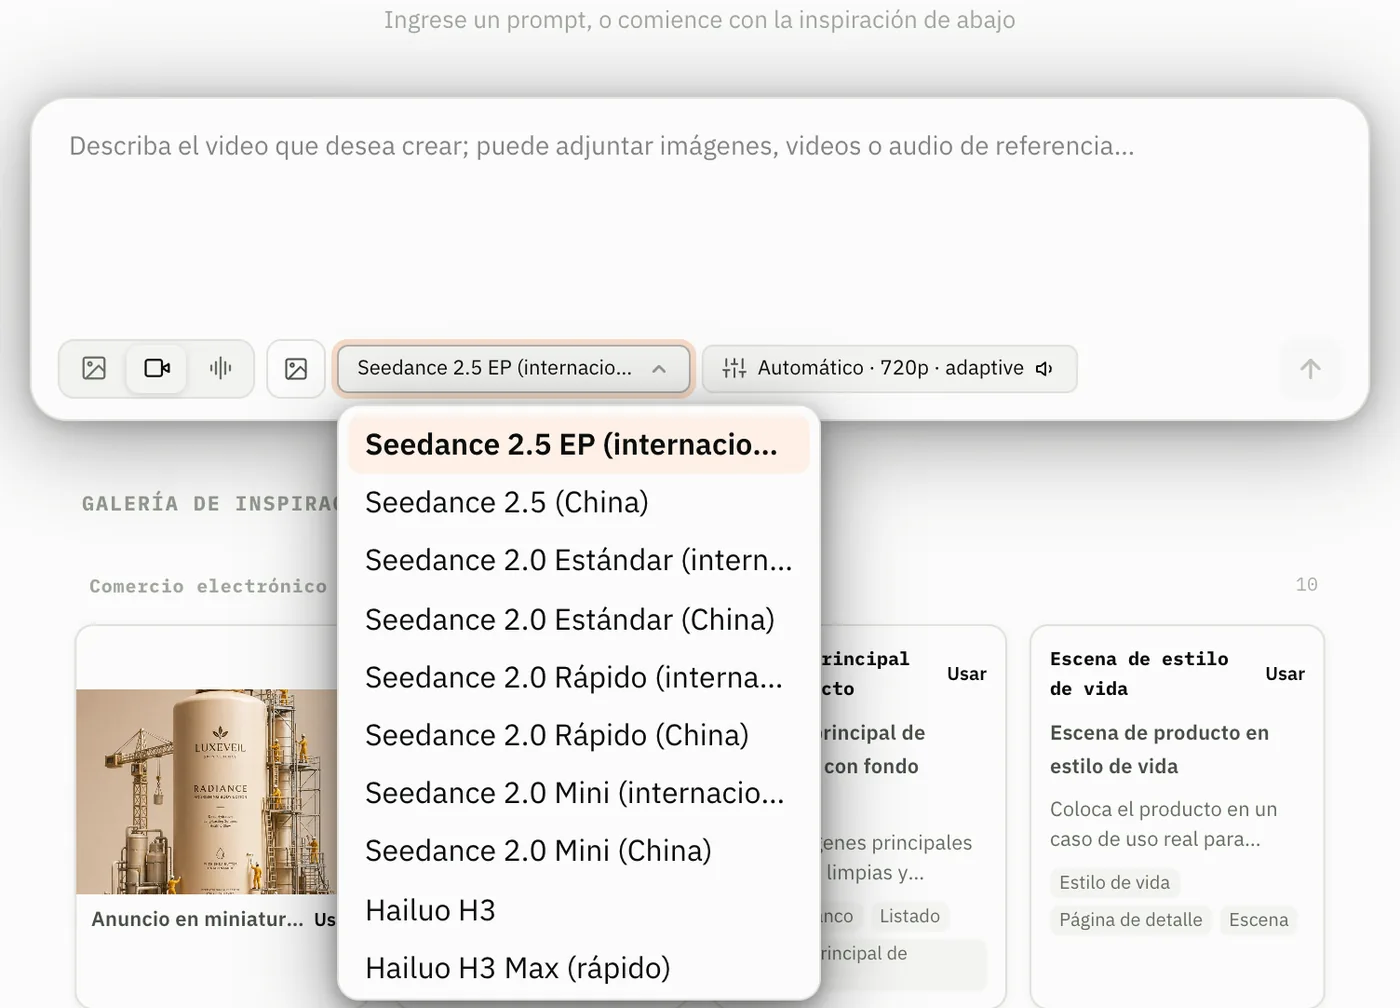
Task: Open the Automático 720p adaptive settings
Action: (x=889, y=369)
